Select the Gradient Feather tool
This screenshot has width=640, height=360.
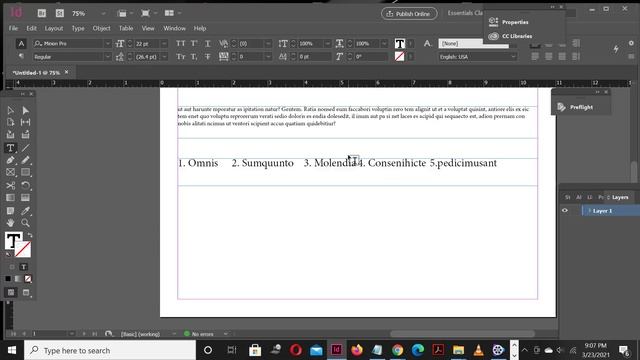coord(25,198)
